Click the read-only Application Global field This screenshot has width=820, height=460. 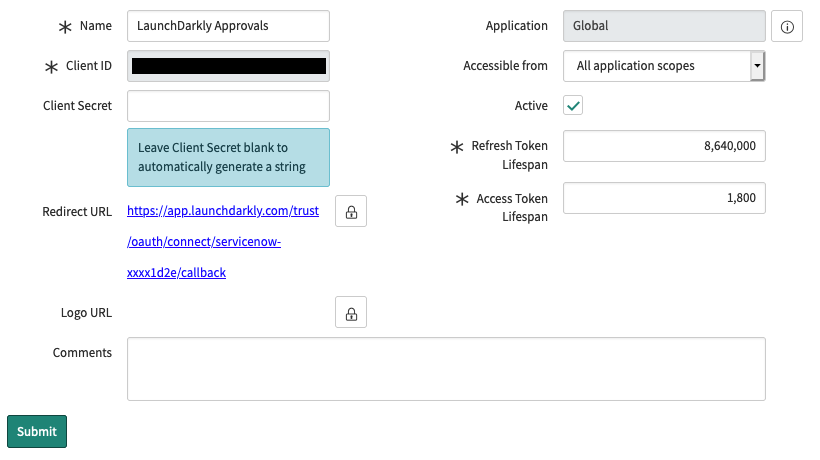[x=664, y=26]
